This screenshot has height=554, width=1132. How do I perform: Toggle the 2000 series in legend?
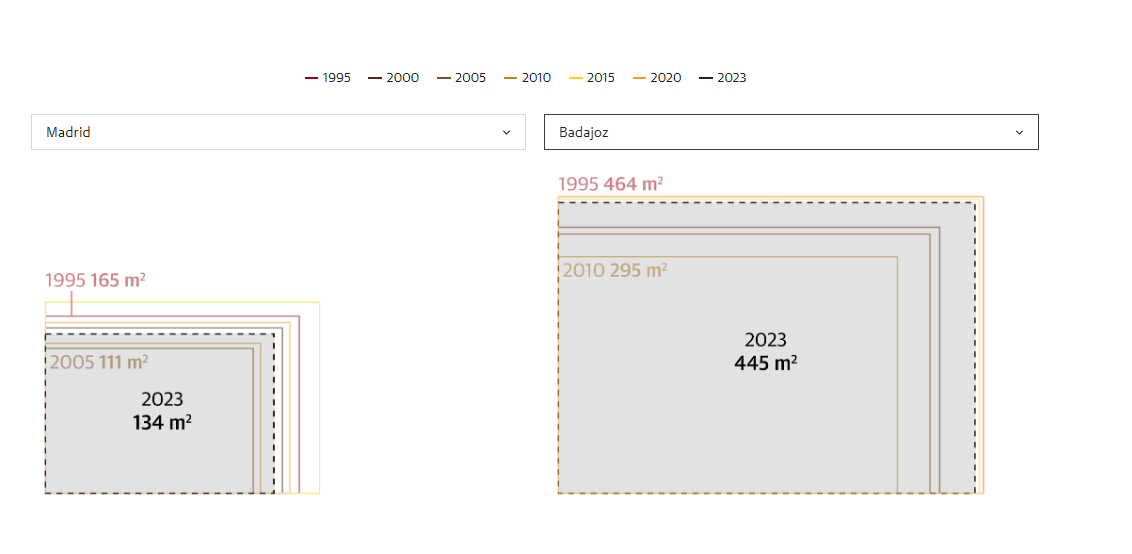pyautogui.click(x=403, y=78)
